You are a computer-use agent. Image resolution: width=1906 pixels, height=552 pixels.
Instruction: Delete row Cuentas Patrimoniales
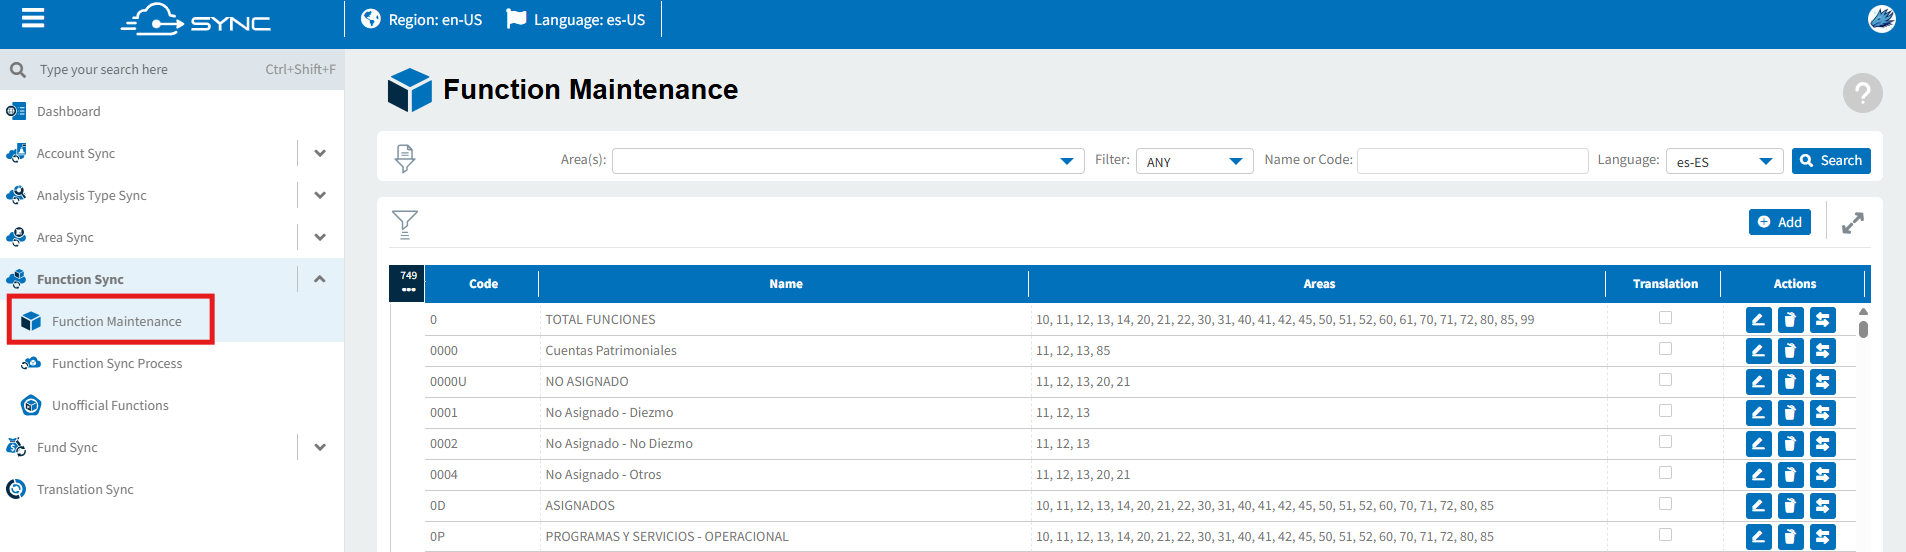(x=1790, y=351)
